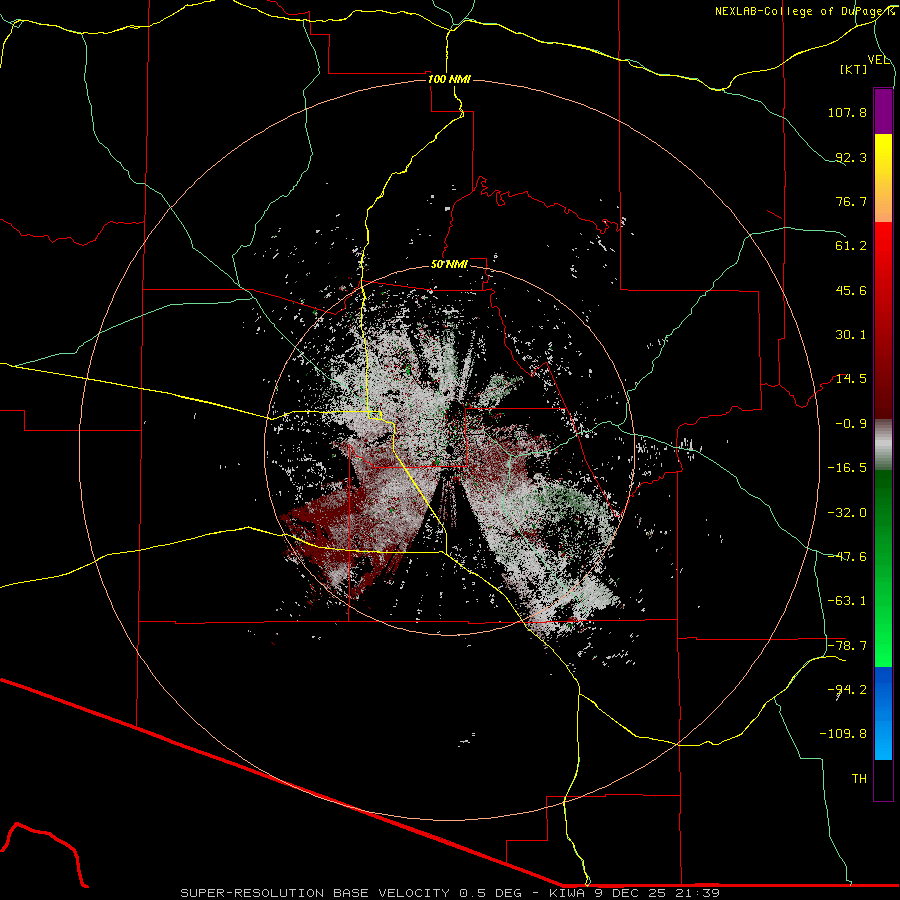Screen dimensions: 900x900
Task: Click the 76.7 legend value
Action: click(851, 201)
